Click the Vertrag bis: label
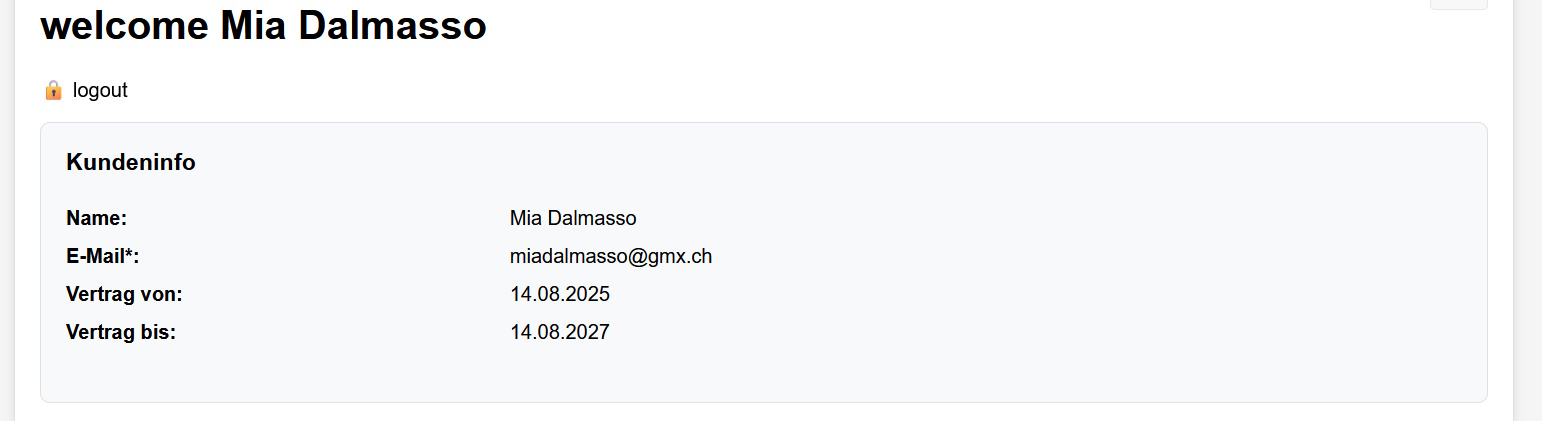Screen dimensions: 1542x421 point(121,332)
